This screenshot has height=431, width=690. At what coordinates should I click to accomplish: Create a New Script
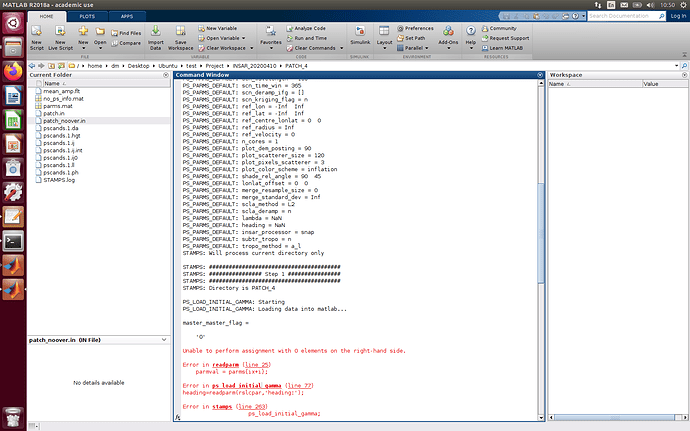click(x=37, y=38)
